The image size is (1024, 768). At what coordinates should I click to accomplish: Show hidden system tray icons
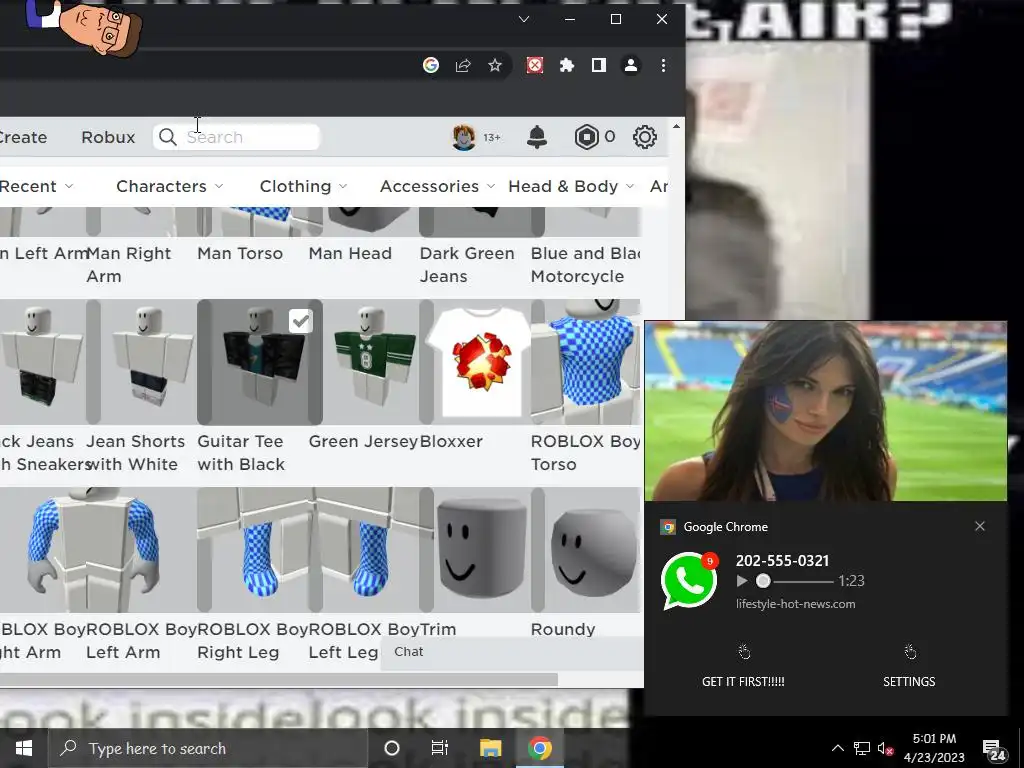click(x=838, y=748)
